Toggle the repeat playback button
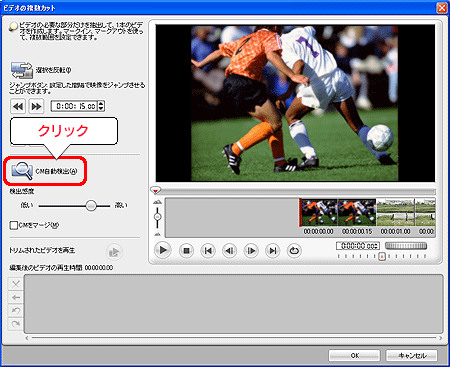450x367 pixels. pyautogui.click(x=294, y=250)
